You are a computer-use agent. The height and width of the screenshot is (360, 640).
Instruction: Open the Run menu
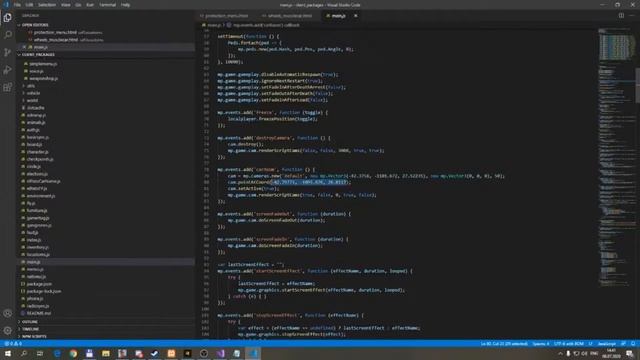[x=90, y=5]
